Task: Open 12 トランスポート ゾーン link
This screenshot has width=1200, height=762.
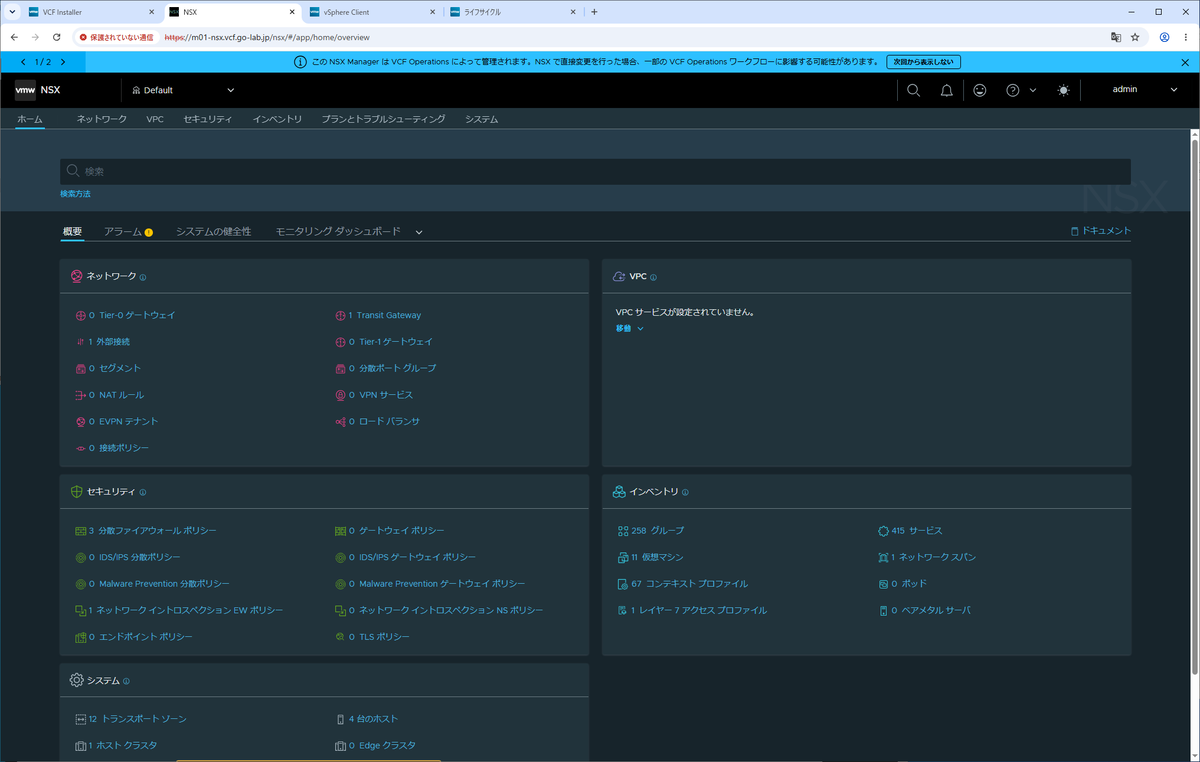Action: tap(137, 719)
